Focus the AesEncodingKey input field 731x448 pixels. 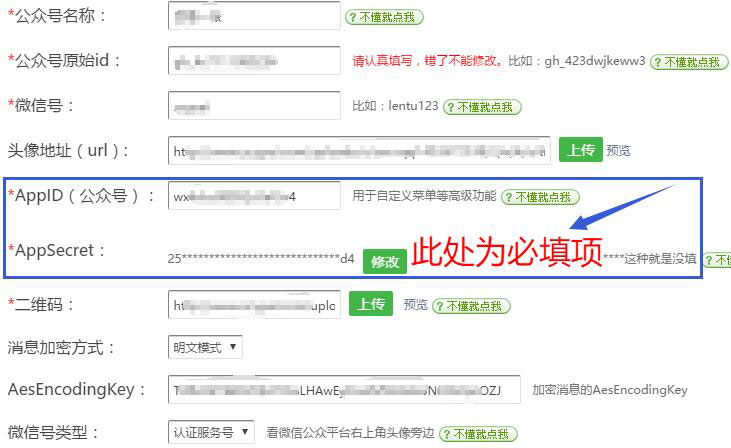click(x=344, y=389)
